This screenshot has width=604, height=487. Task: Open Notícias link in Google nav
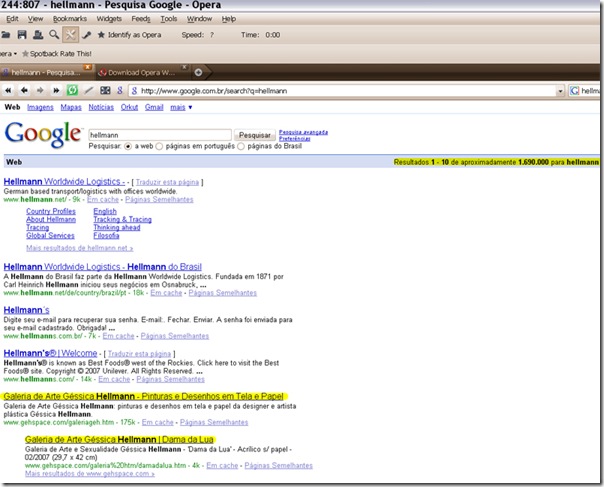[101, 107]
